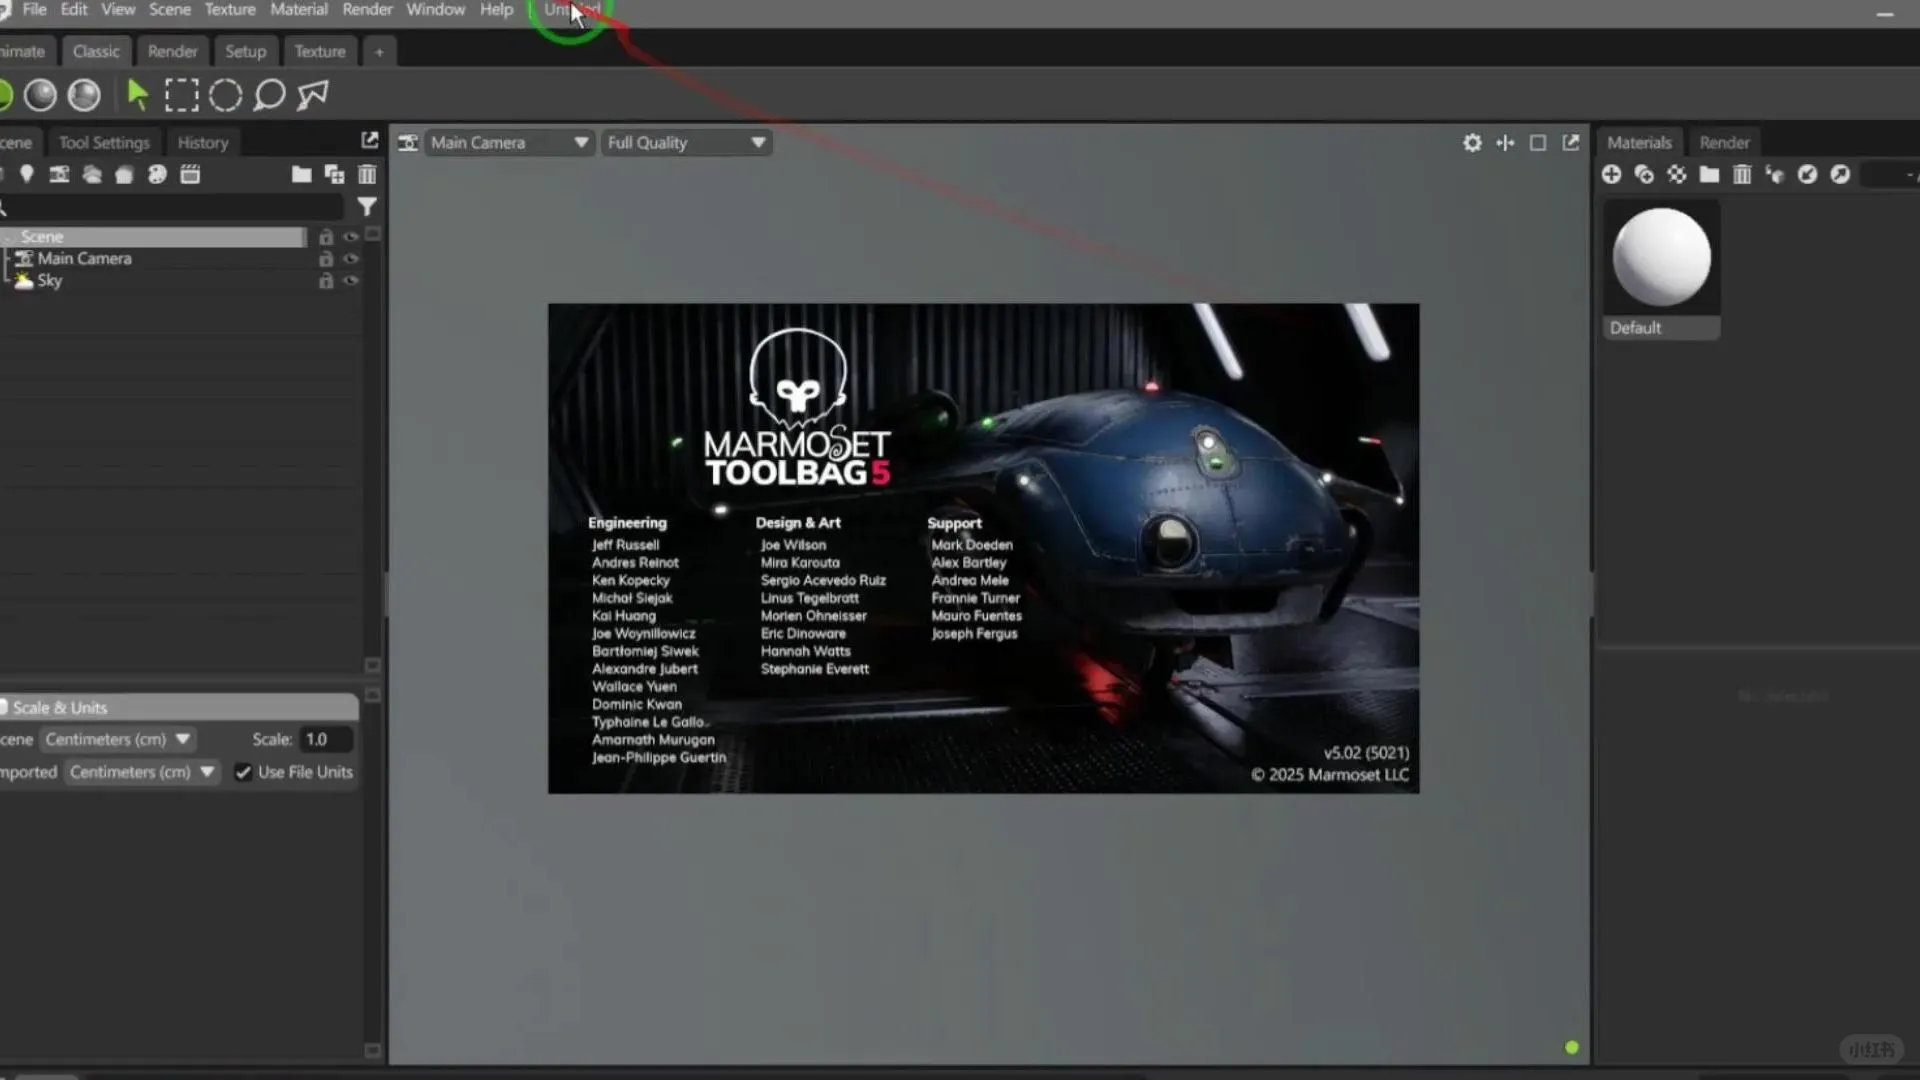
Task: Add a light to the scene
Action: [27, 174]
